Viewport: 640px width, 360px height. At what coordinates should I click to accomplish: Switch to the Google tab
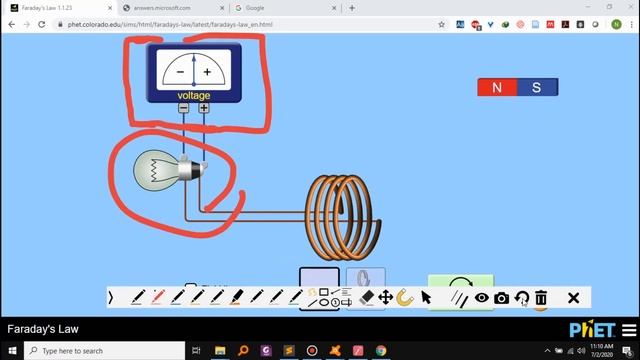tap(255, 8)
